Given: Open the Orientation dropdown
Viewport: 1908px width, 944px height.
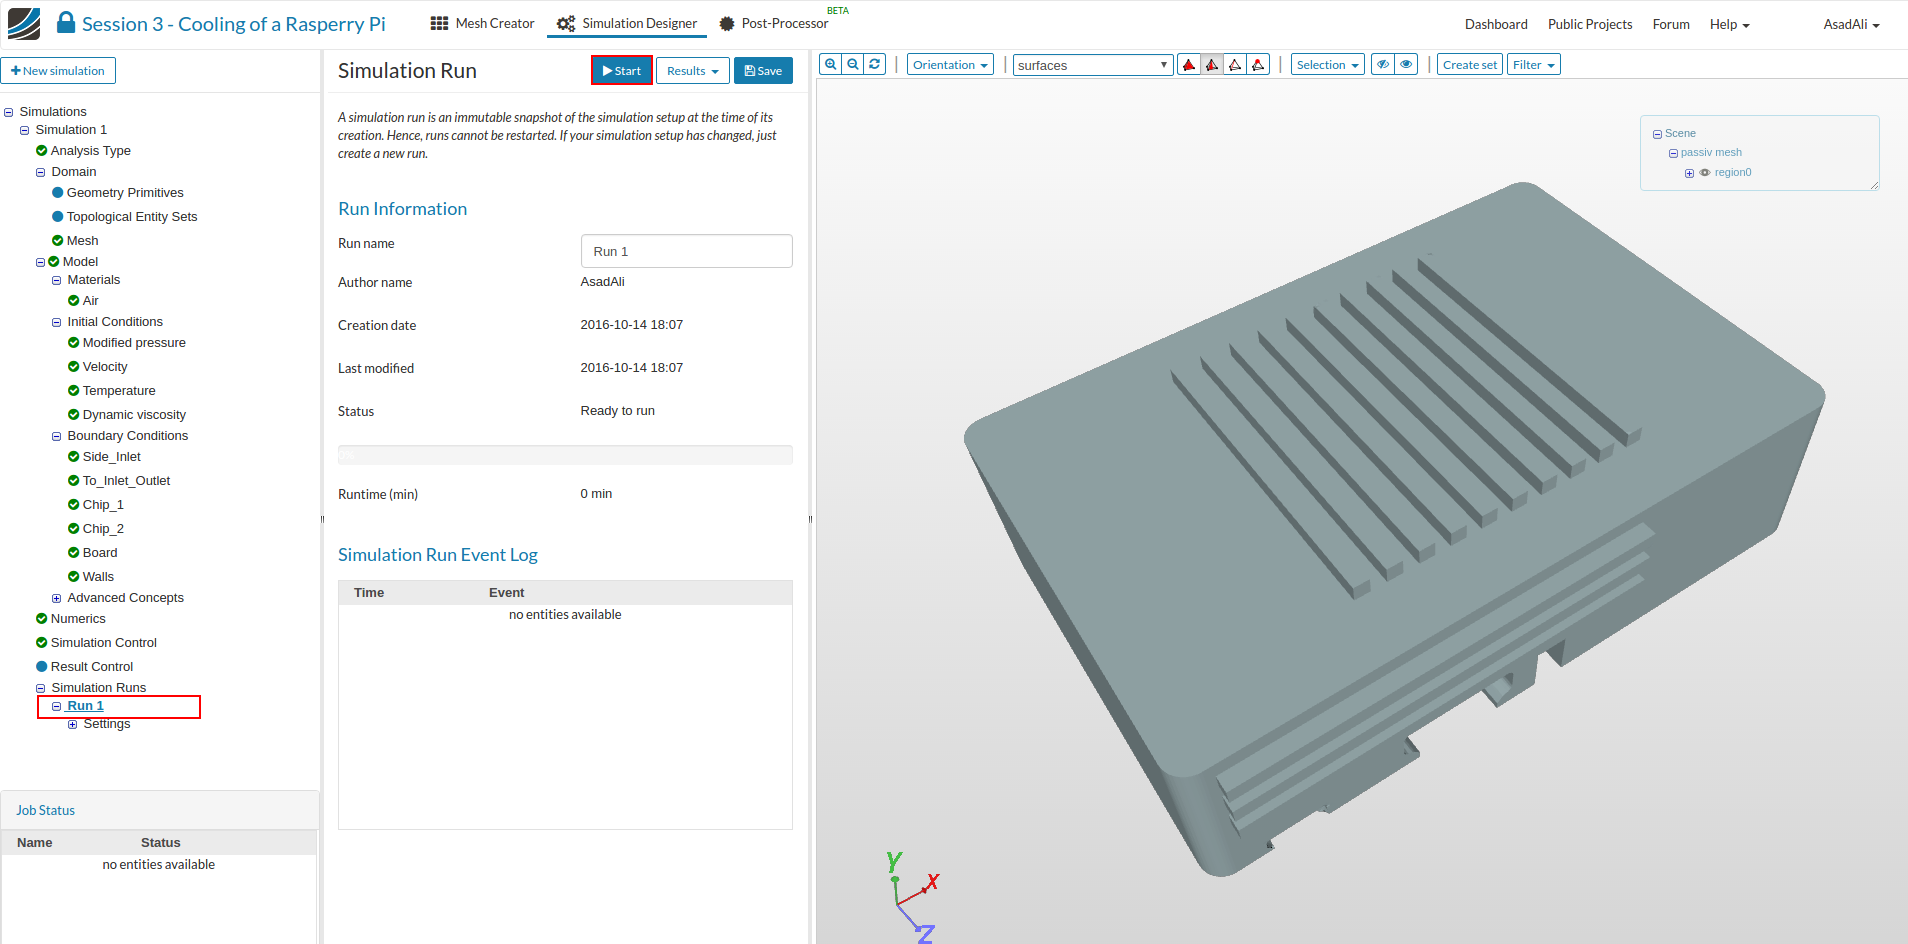Looking at the screenshot, I should click(950, 65).
